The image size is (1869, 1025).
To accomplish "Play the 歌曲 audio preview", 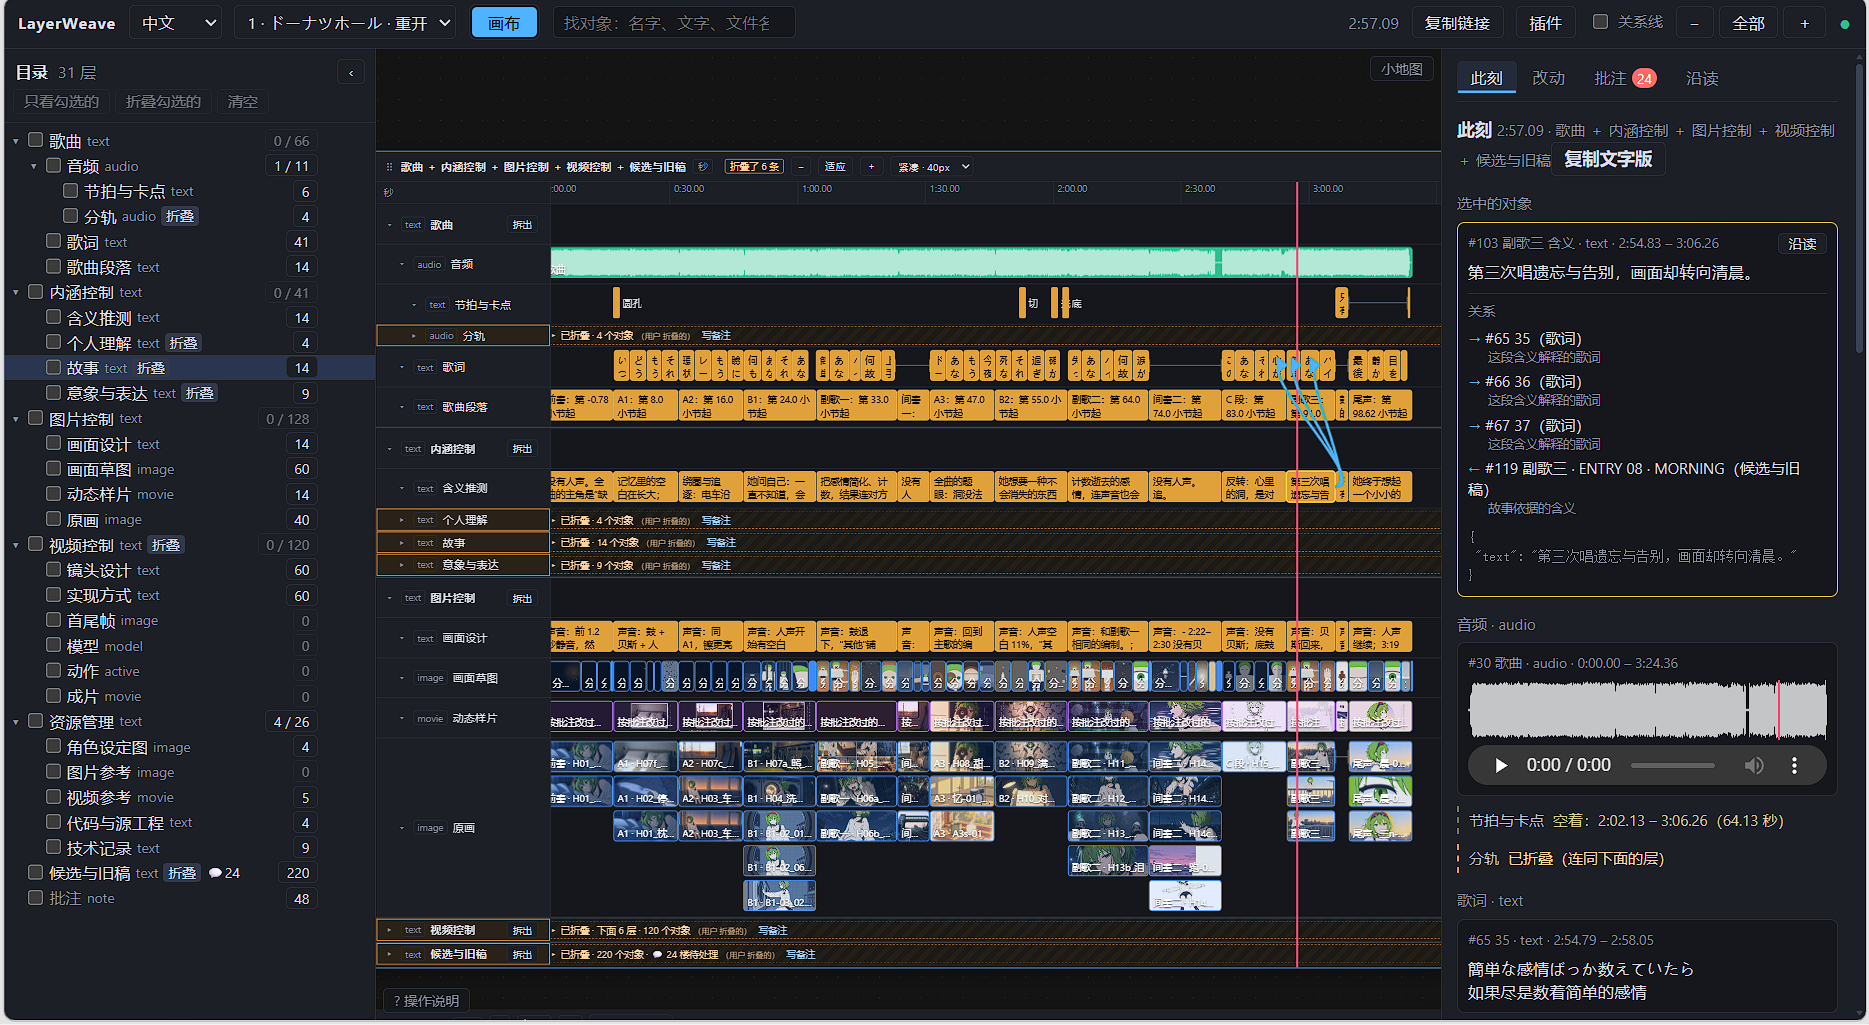I will pyautogui.click(x=1500, y=765).
